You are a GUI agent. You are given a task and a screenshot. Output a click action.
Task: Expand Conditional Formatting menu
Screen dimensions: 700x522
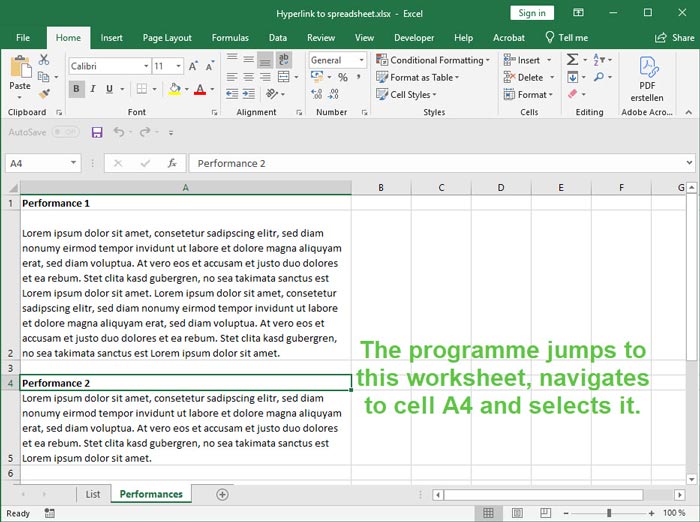point(433,60)
